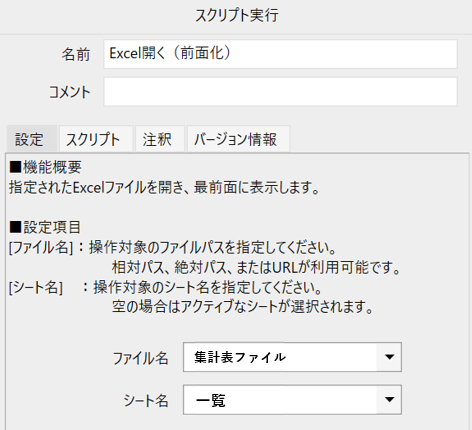The height and width of the screenshot is (430, 472).
Task: Click the 指定されたExcelファイルを開き description line
Action: (x=164, y=187)
